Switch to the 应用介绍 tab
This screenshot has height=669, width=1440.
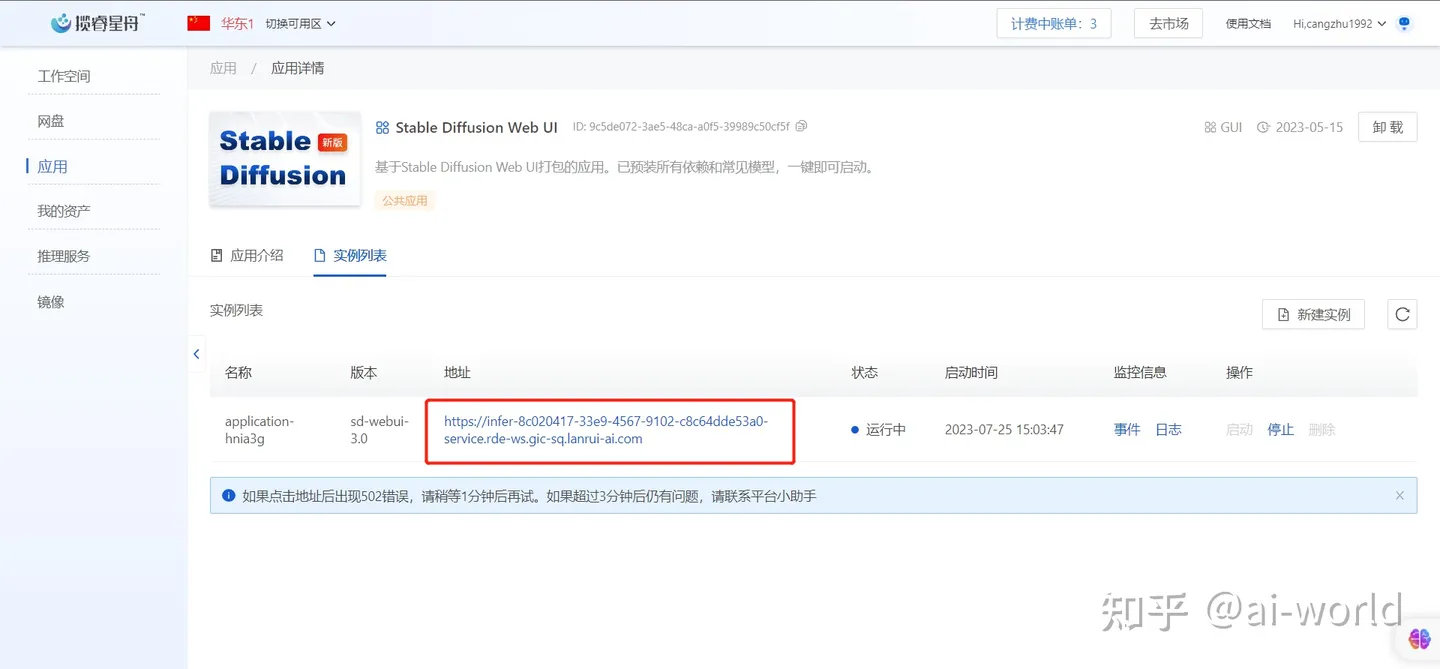pyautogui.click(x=248, y=255)
